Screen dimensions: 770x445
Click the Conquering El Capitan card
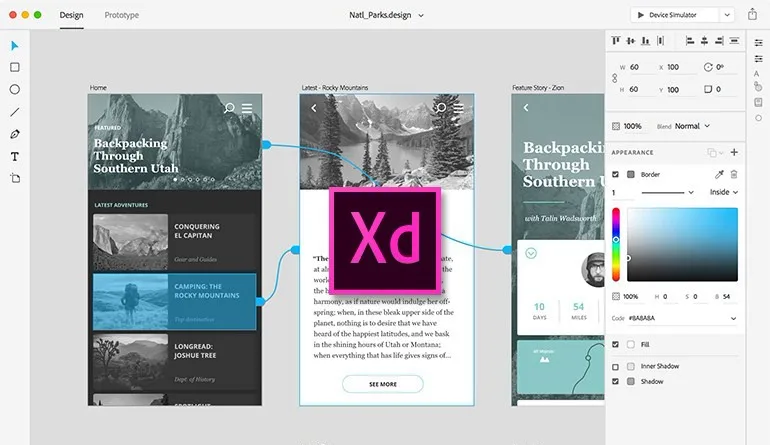point(174,242)
